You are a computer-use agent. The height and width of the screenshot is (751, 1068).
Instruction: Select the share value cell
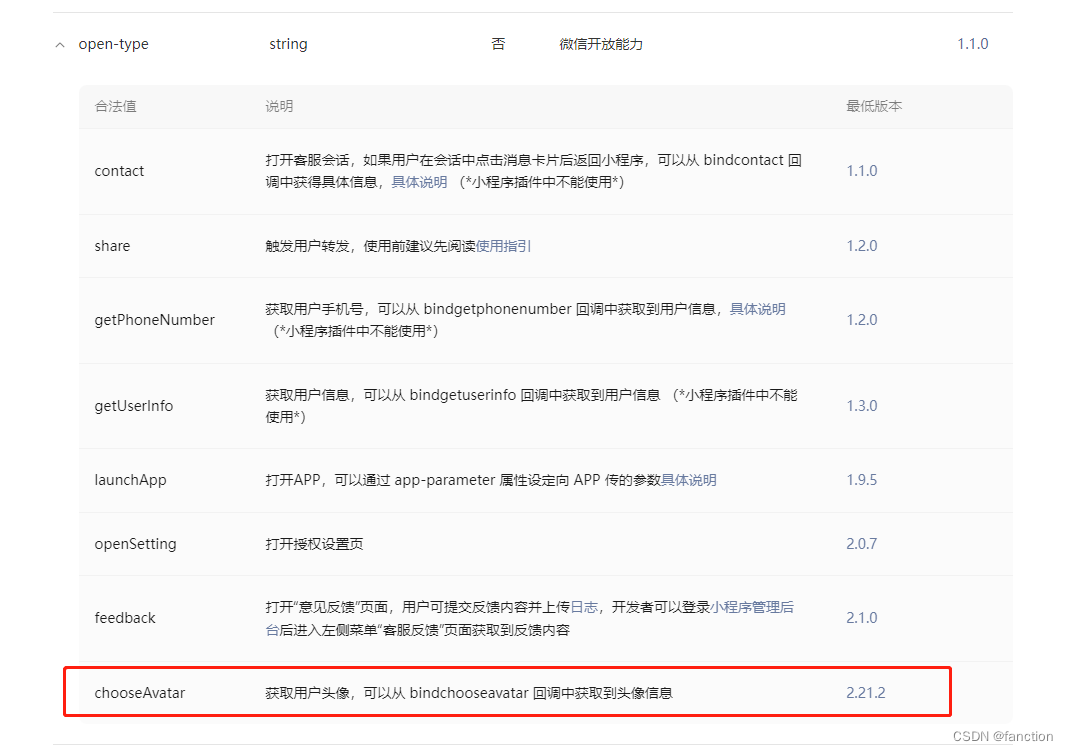coord(112,246)
